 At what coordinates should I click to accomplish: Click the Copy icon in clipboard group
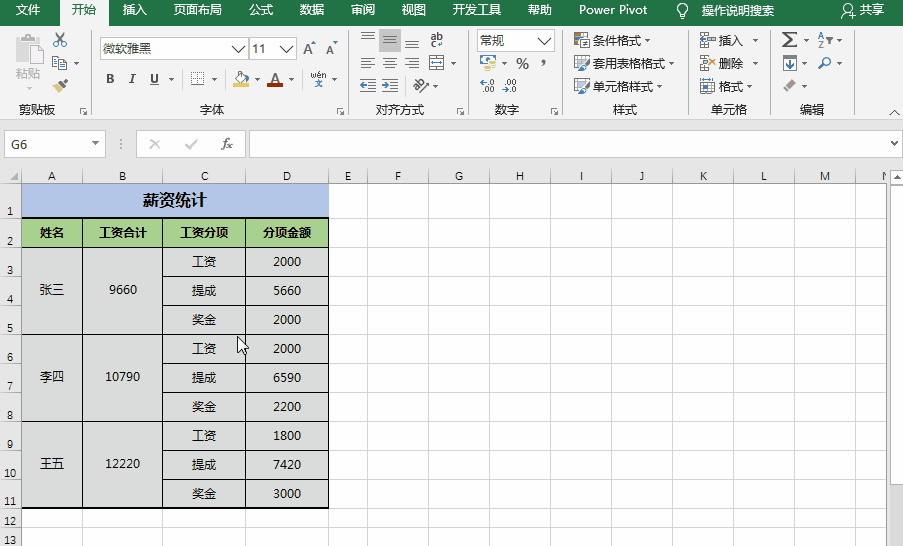pos(59,63)
